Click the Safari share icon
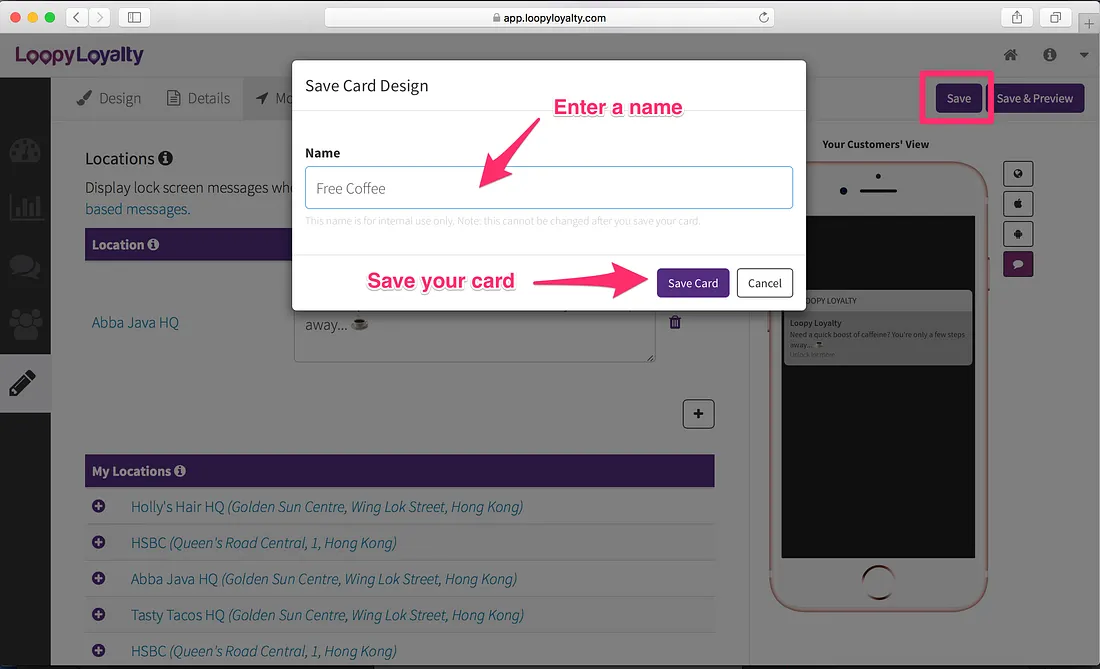Screen dimensions: 1100x669 tap(1017, 18)
